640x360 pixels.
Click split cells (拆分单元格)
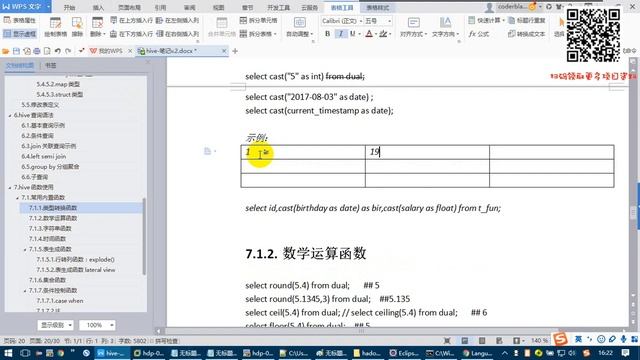(x=258, y=20)
